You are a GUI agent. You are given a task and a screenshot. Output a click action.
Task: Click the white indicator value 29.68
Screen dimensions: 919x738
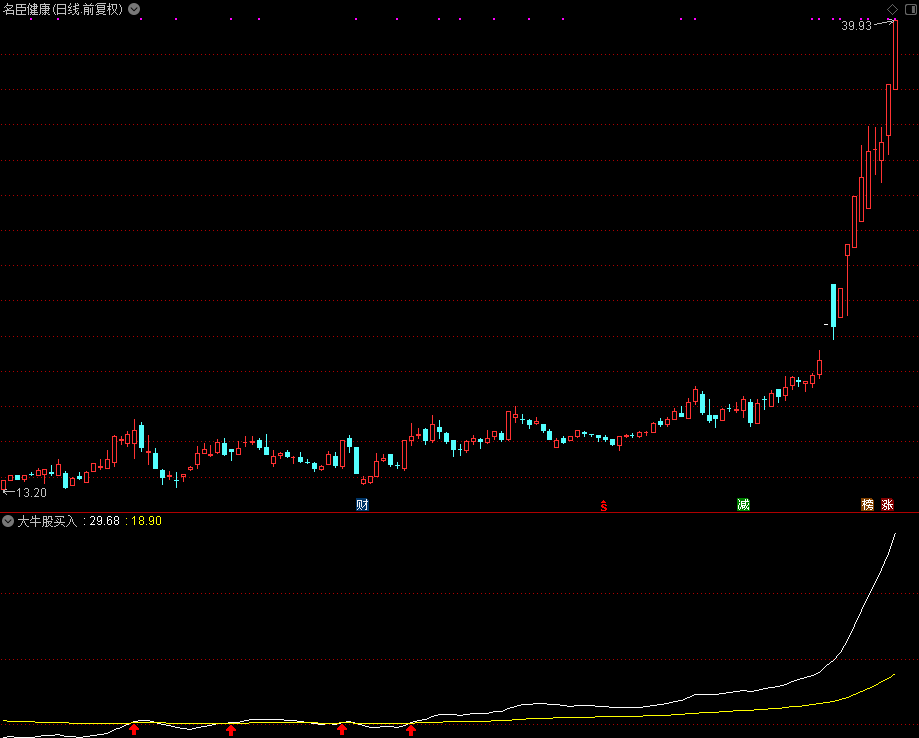click(x=104, y=521)
